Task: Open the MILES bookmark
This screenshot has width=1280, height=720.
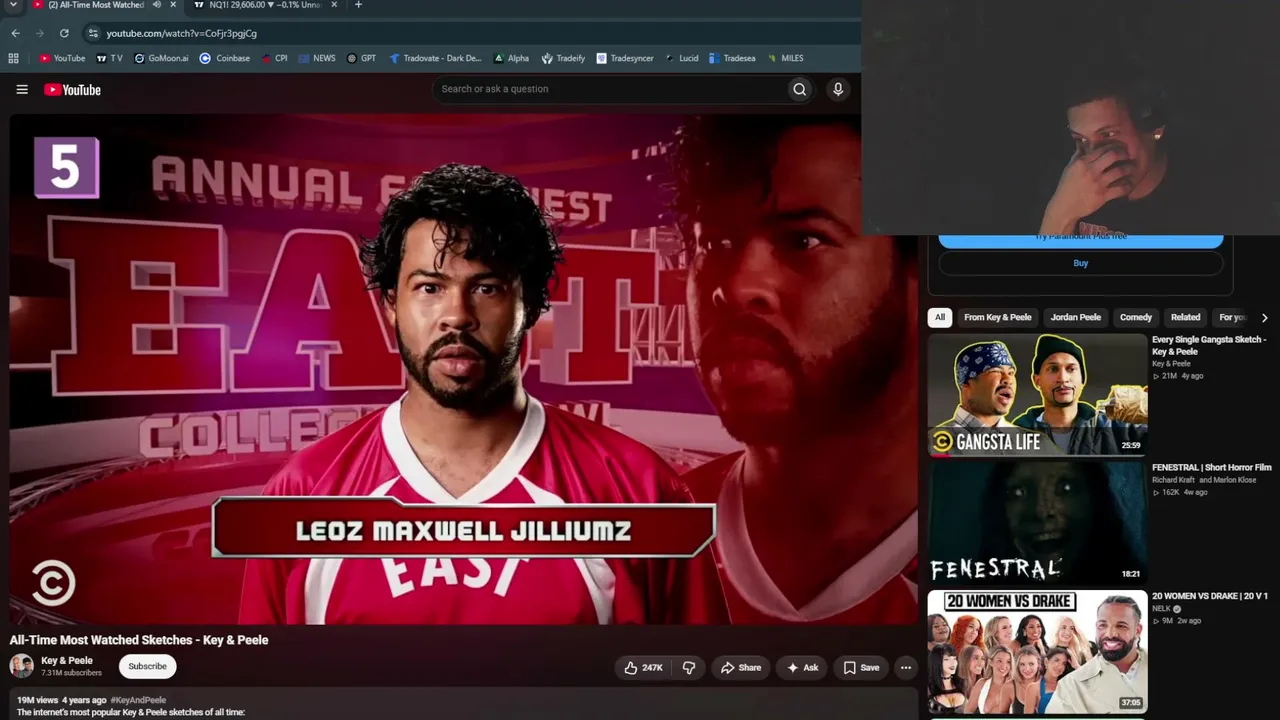Action: [786, 58]
